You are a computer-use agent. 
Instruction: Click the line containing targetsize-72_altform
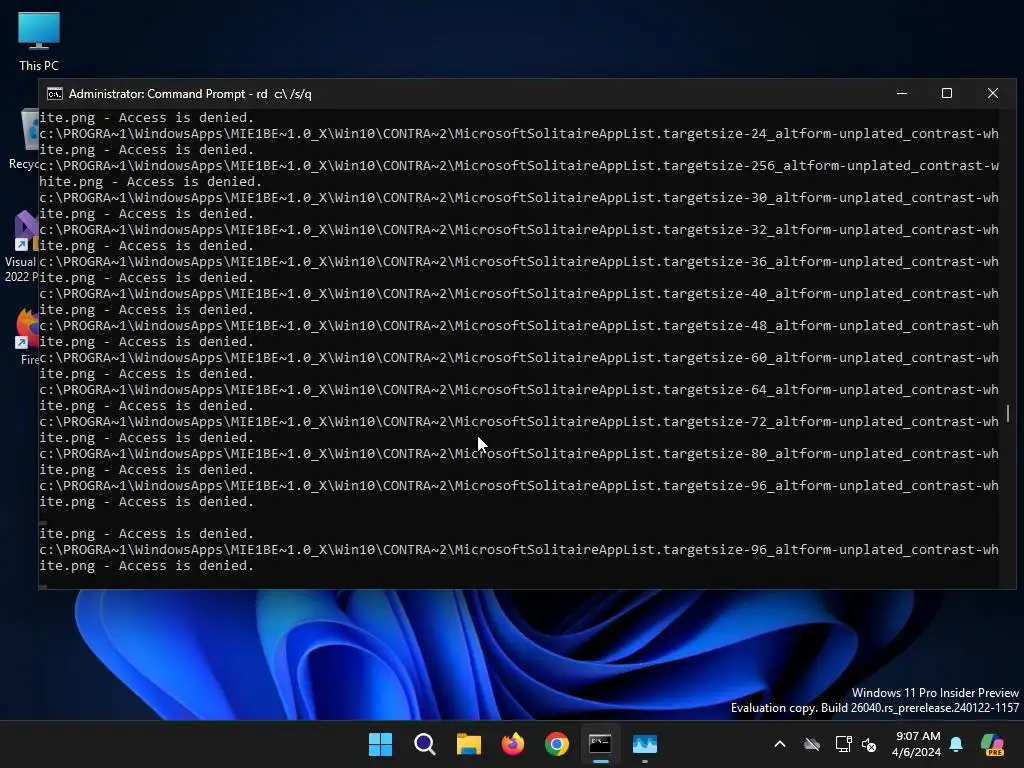(519, 421)
